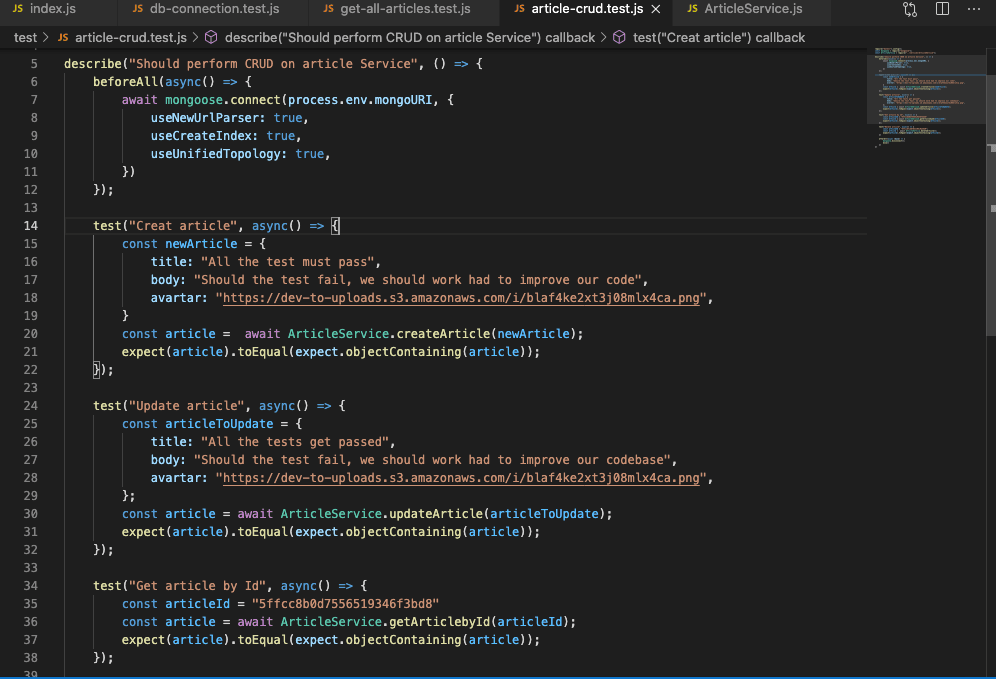Click the JS file icon in the breadcrumb

[x=63, y=38]
